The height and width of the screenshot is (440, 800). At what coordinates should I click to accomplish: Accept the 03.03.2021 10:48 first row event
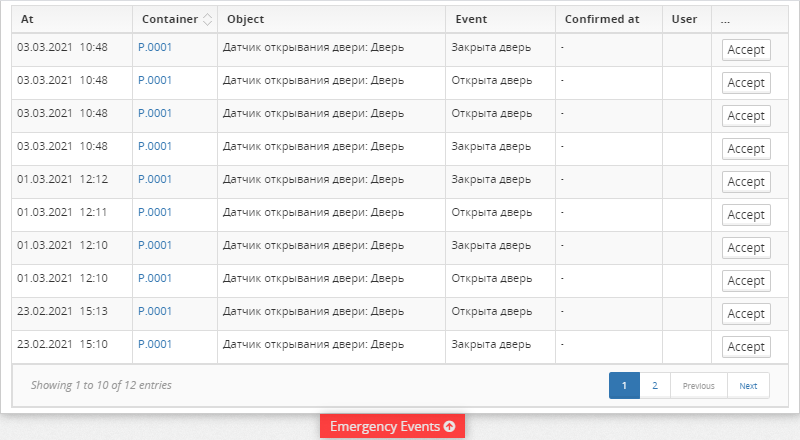[746, 50]
